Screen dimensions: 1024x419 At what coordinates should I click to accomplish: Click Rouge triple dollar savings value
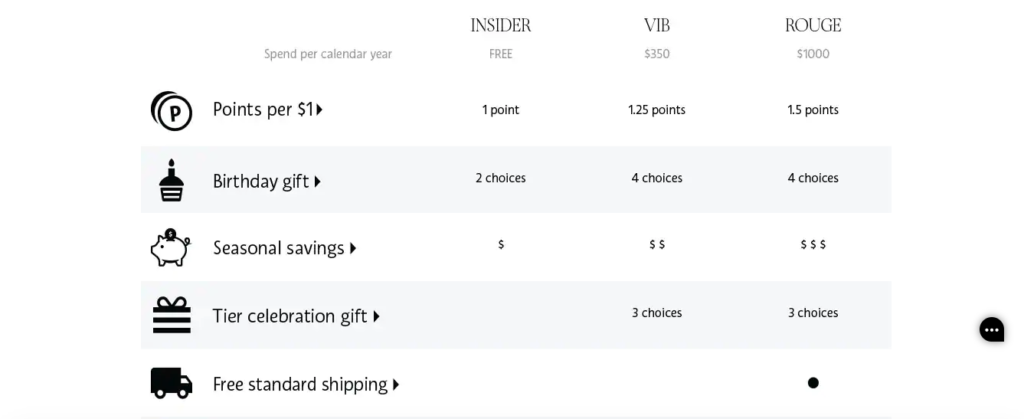pyautogui.click(x=813, y=244)
